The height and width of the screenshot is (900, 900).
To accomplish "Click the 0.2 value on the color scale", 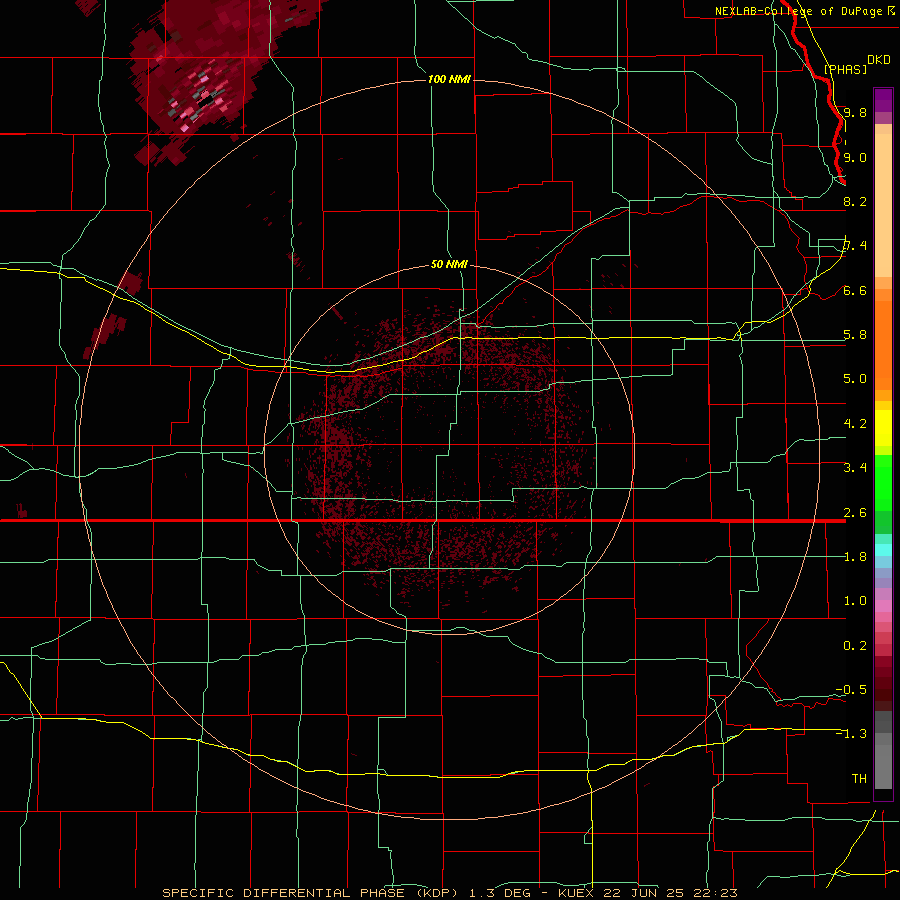I will point(855,645).
